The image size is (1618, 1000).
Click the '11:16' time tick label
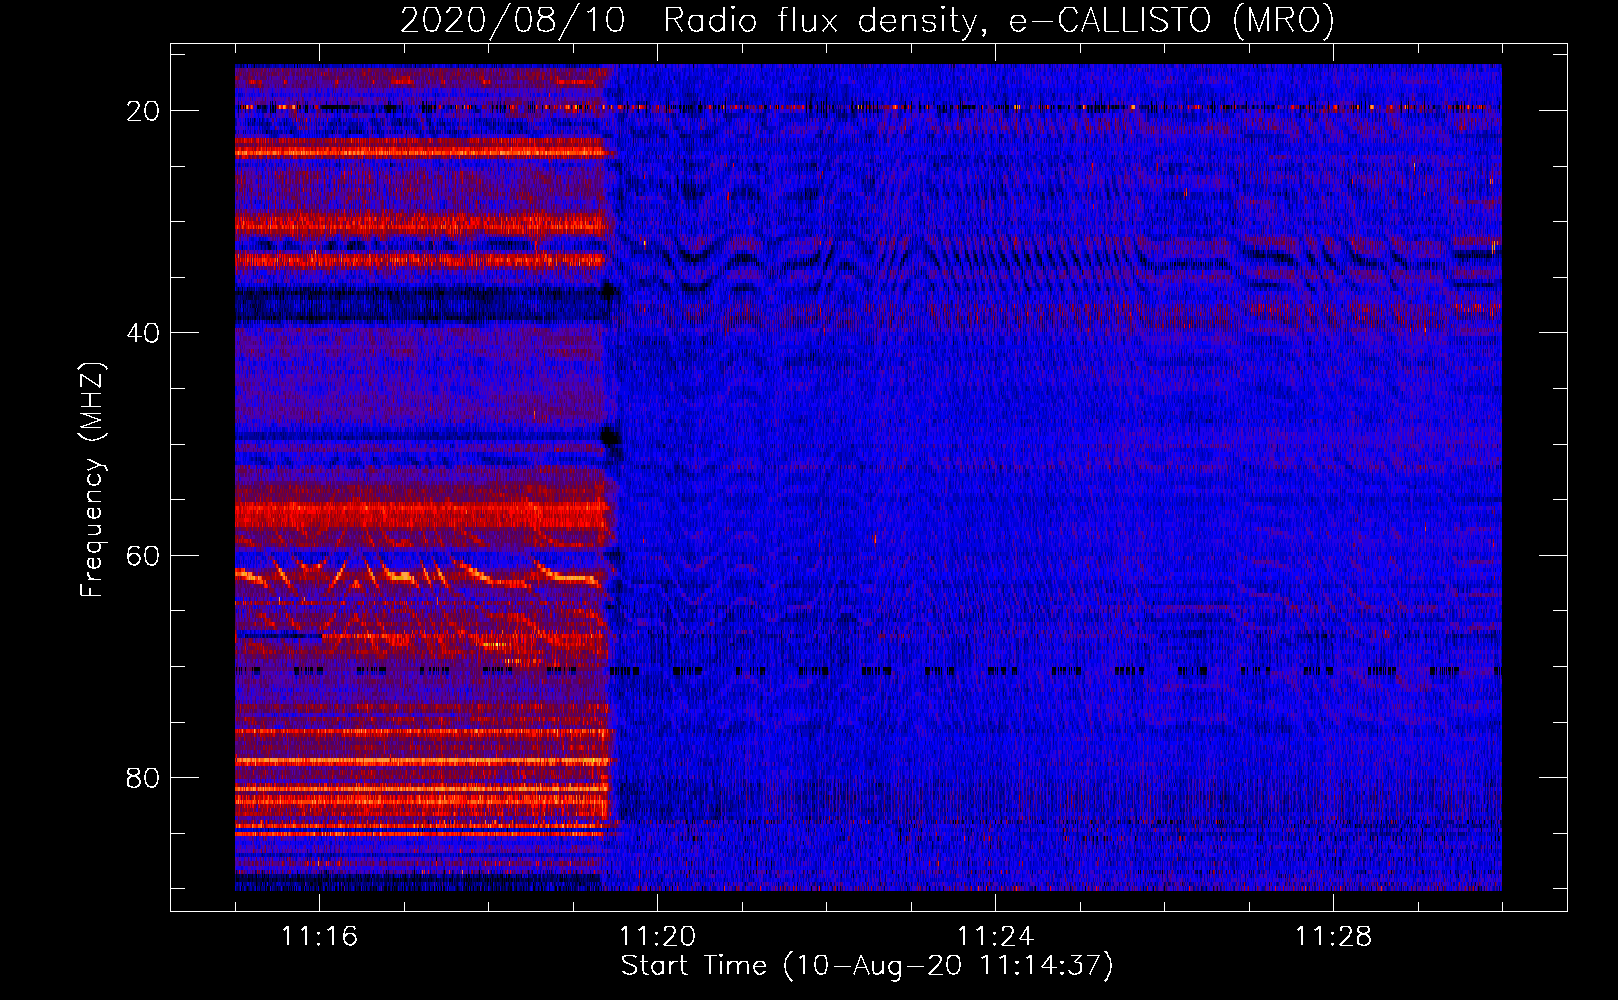pyautogui.click(x=319, y=936)
